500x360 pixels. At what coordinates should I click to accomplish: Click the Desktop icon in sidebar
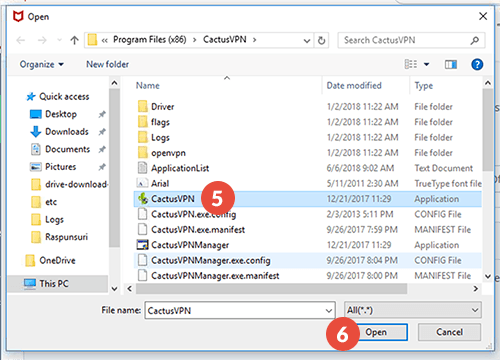36,114
